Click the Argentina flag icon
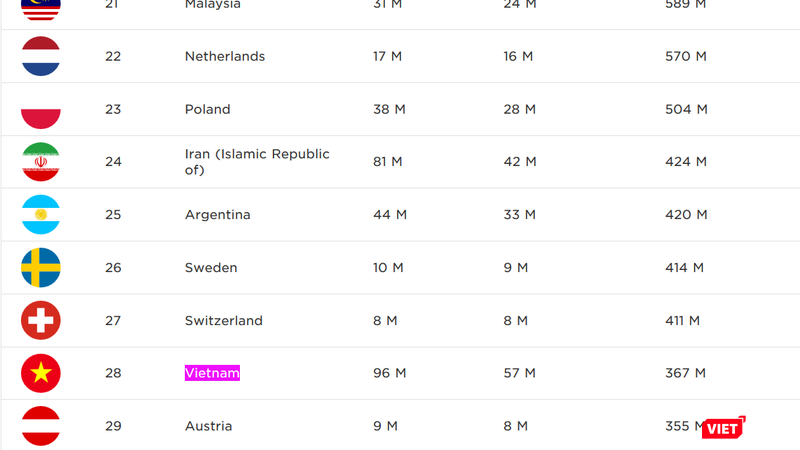This screenshot has height=450, width=800. (x=41, y=215)
